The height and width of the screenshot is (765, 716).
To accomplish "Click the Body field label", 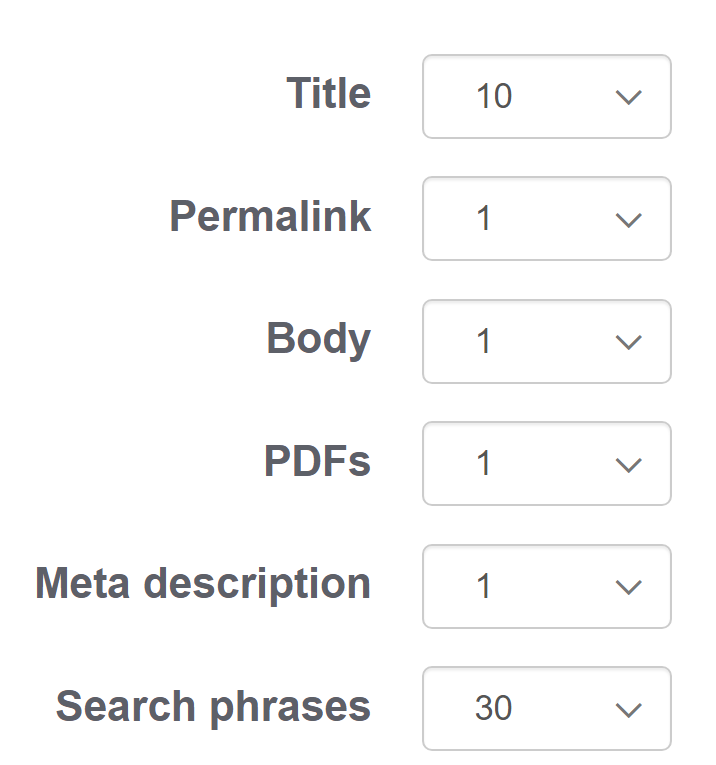I will pyautogui.click(x=318, y=339).
